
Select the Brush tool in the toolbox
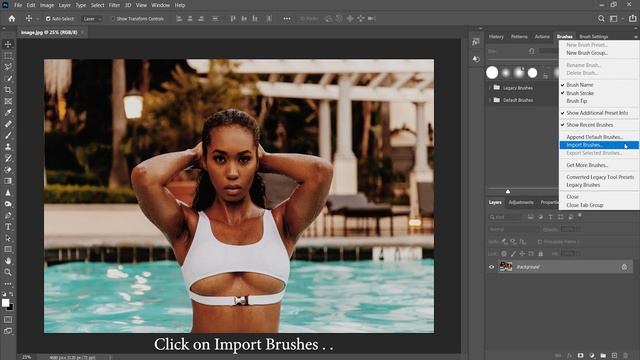tap(8, 136)
